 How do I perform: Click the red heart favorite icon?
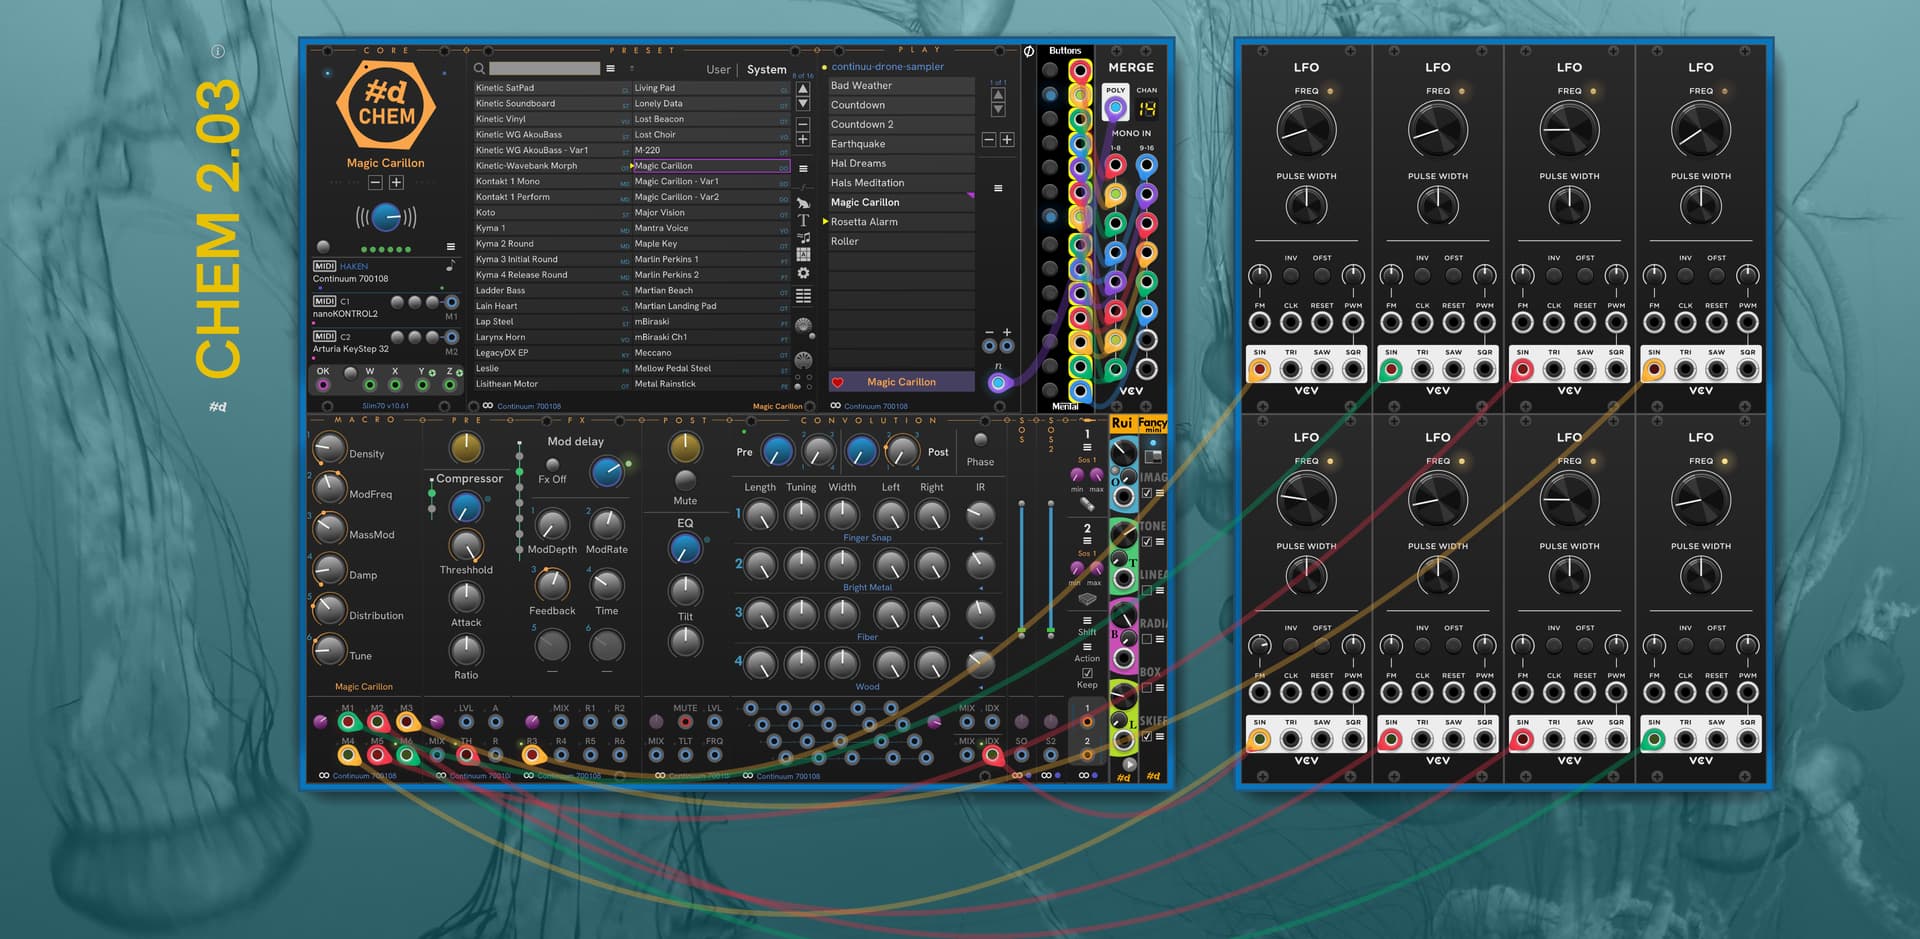click(x=838, y=382)
